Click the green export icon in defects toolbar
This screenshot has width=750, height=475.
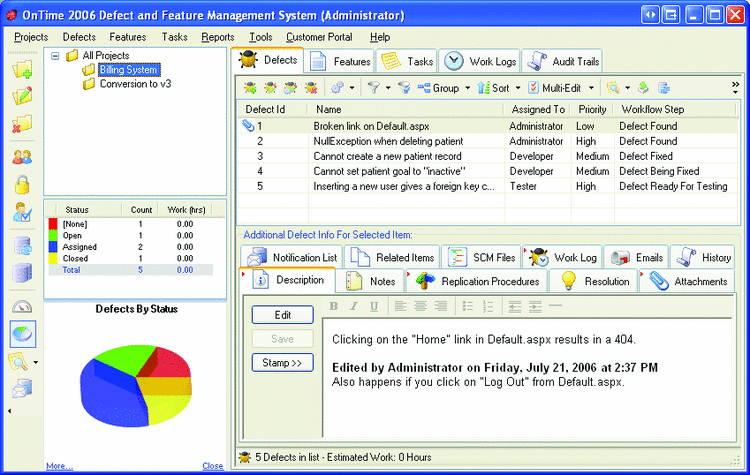tap(643, 88)
